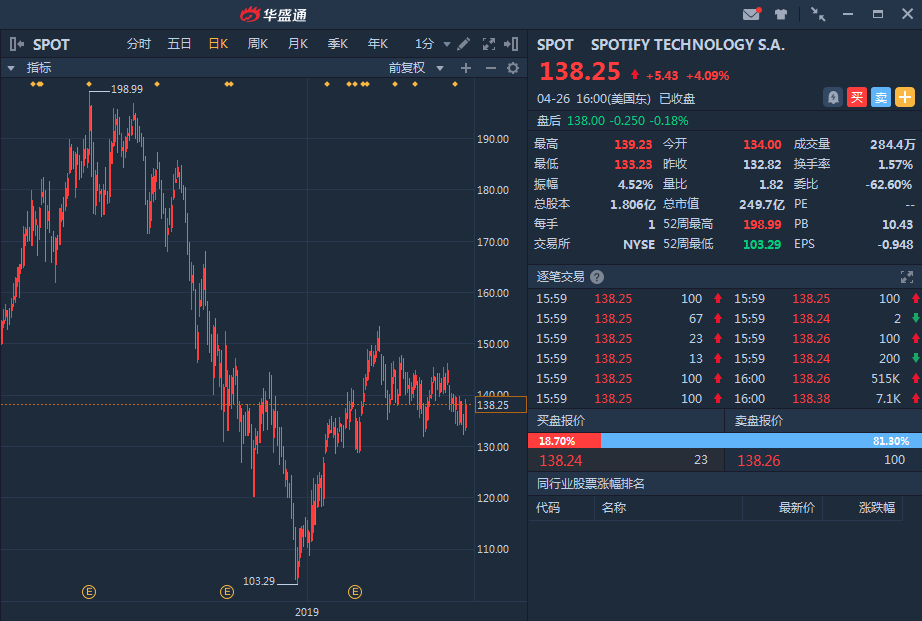Zoom in chart with plus icon

[466, 68]
